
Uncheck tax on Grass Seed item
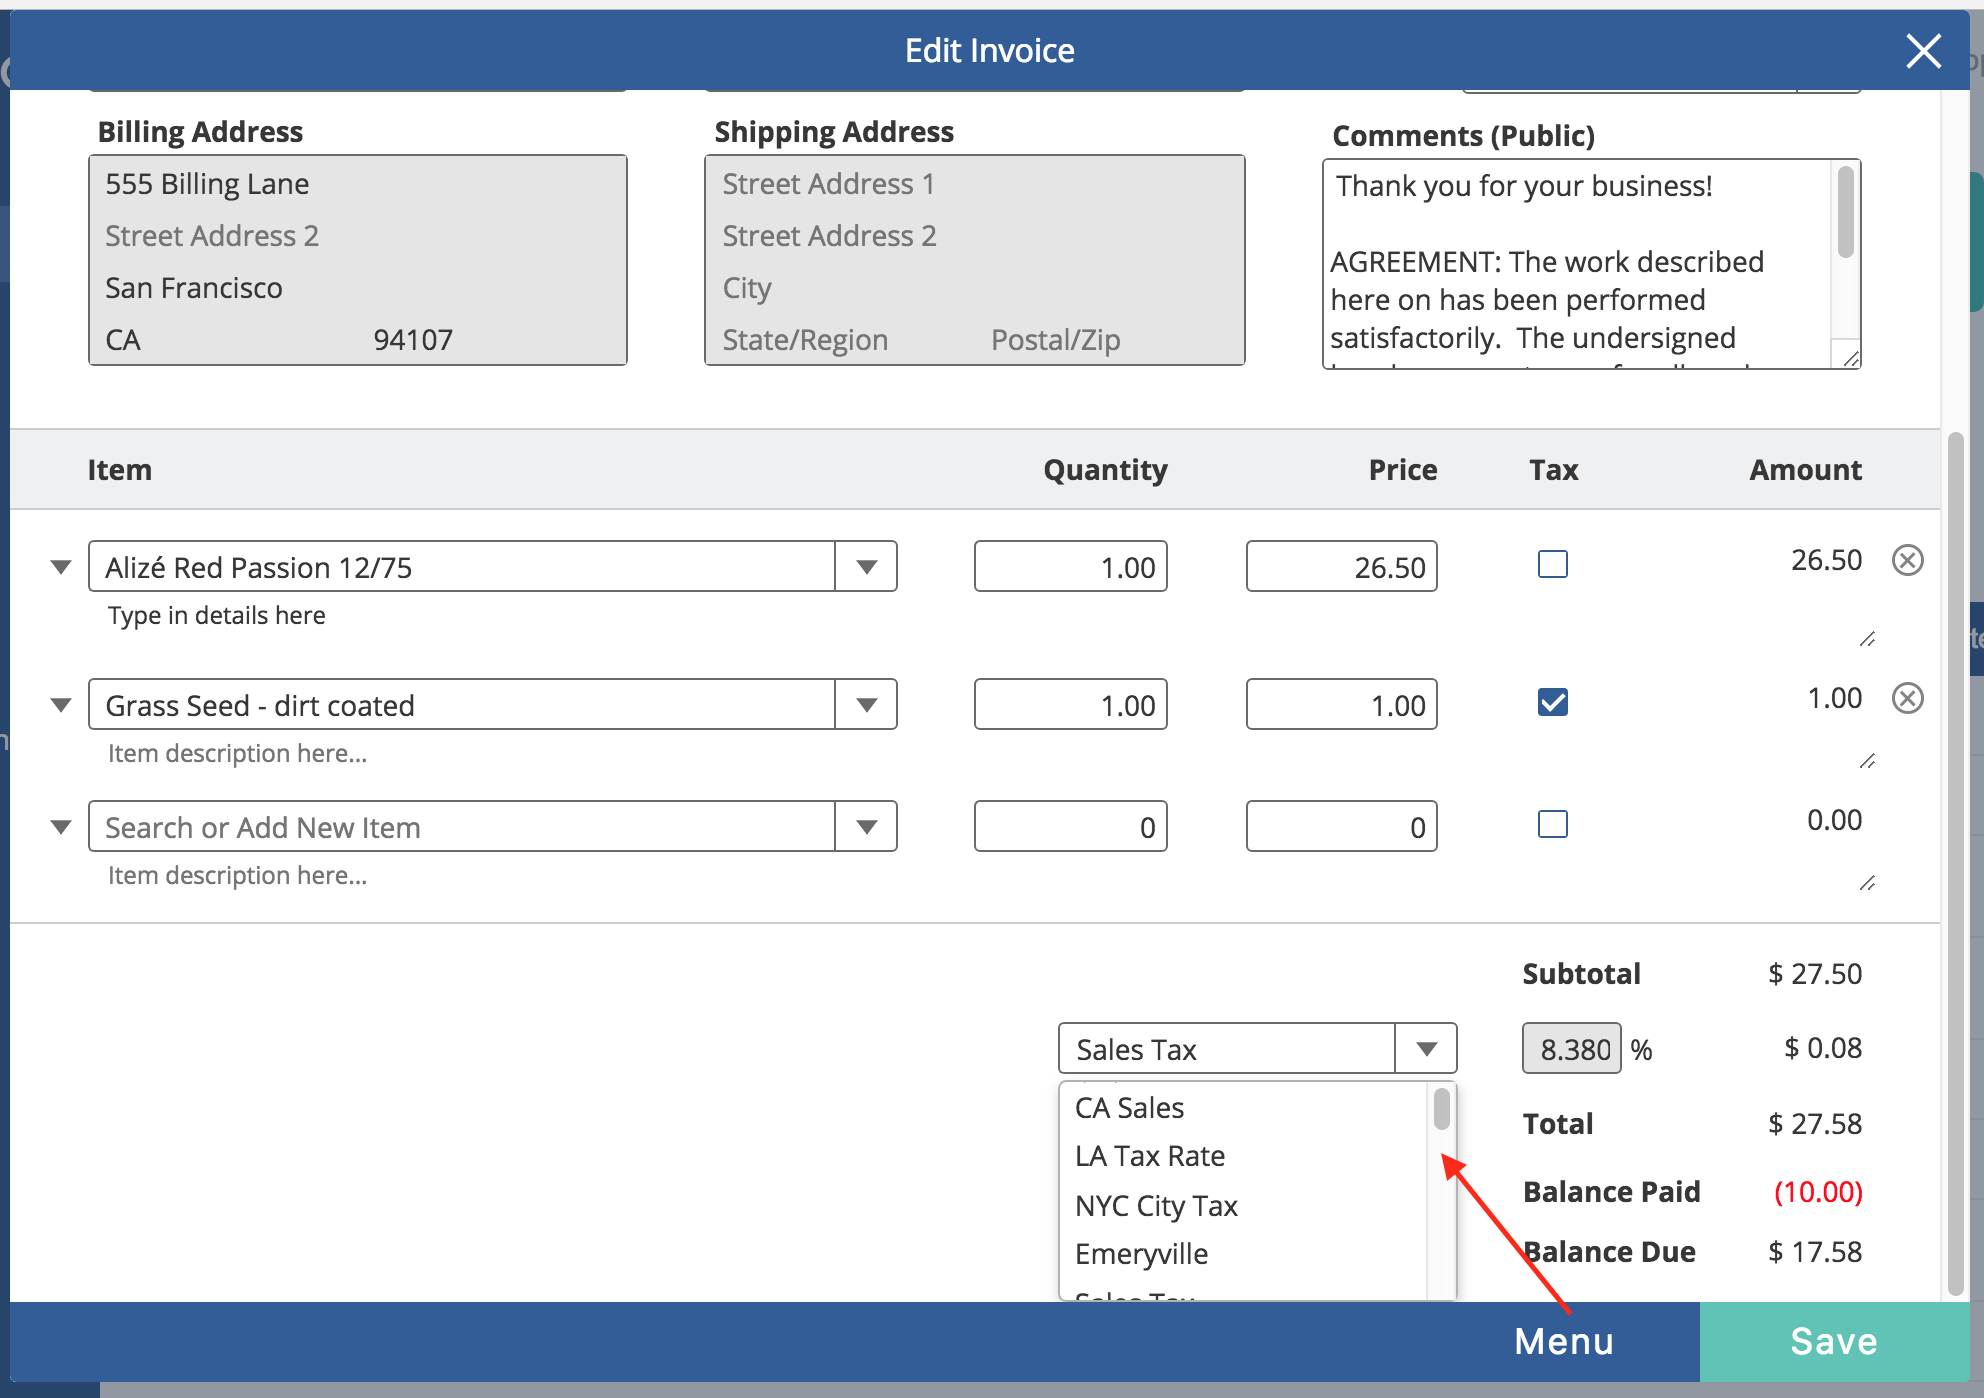[1552, 702]
